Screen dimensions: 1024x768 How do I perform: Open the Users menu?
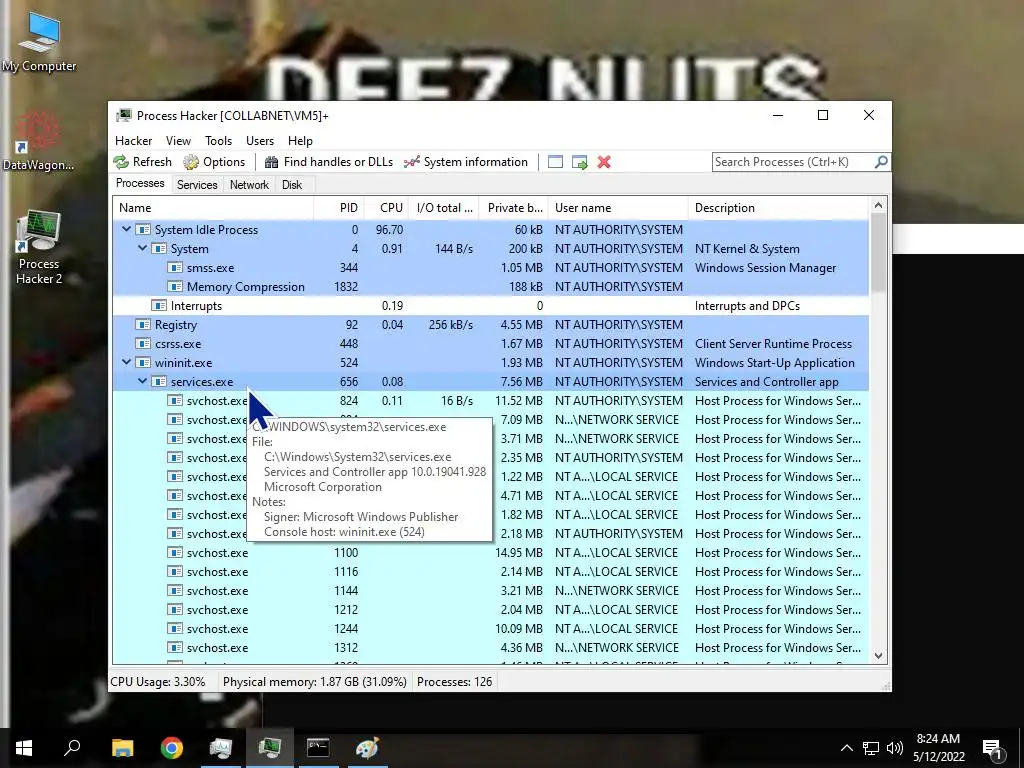pyautogui.click(x=260, y=140)
